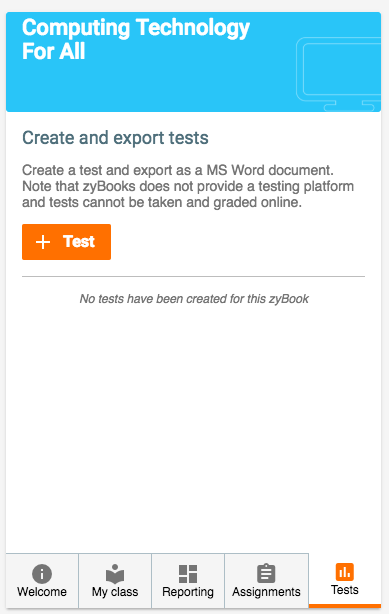
Task: Click the Create and export tests heading
Action: (115, 138)
